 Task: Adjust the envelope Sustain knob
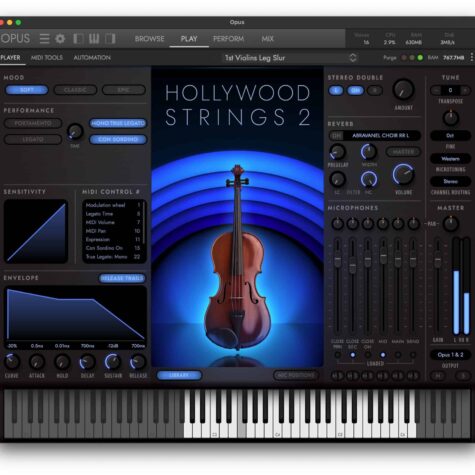click(113, 362)
